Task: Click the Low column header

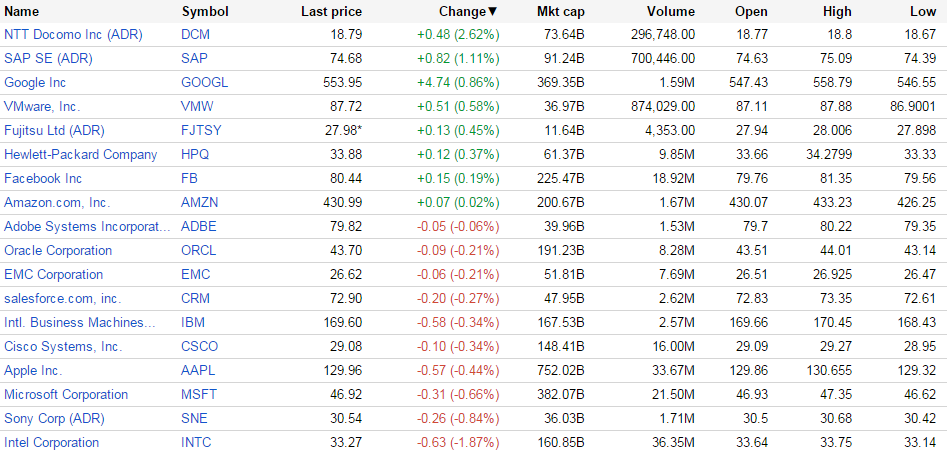Action: click(x=923, y=12)
